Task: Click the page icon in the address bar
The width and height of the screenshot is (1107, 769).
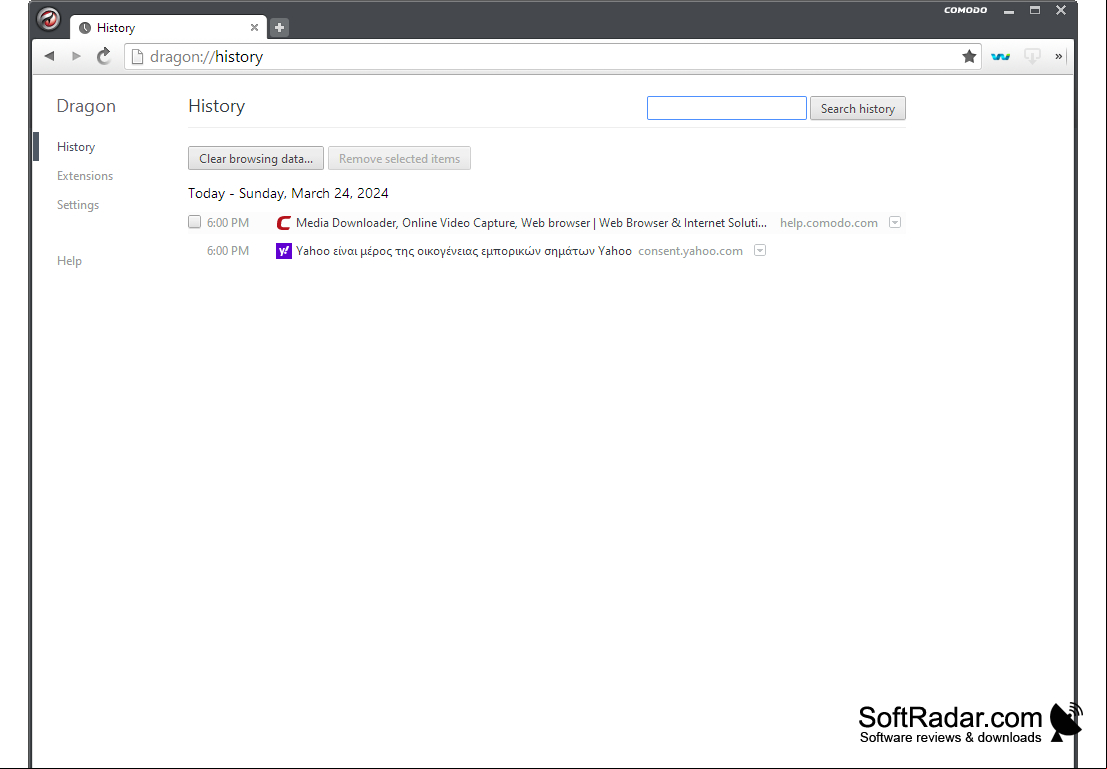Action: pyautogui.click(x=138, y=56)
